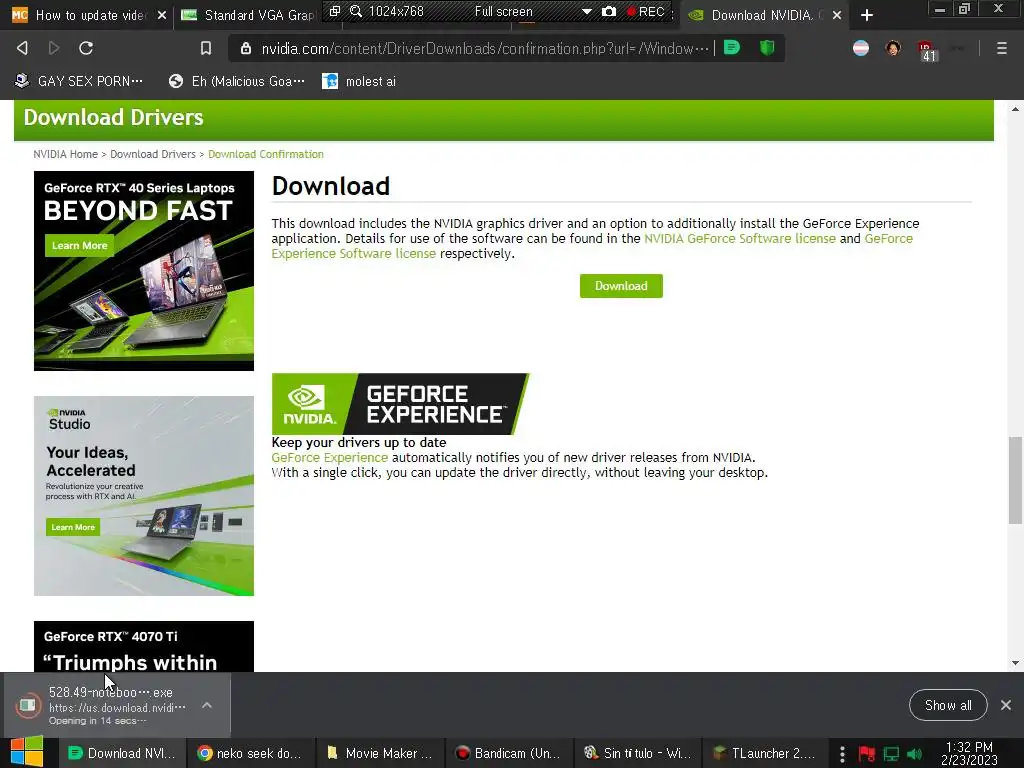Click the Bandicam window mode icon
Viewport: 1024px width, 768px height.
[x=334, y=11]
